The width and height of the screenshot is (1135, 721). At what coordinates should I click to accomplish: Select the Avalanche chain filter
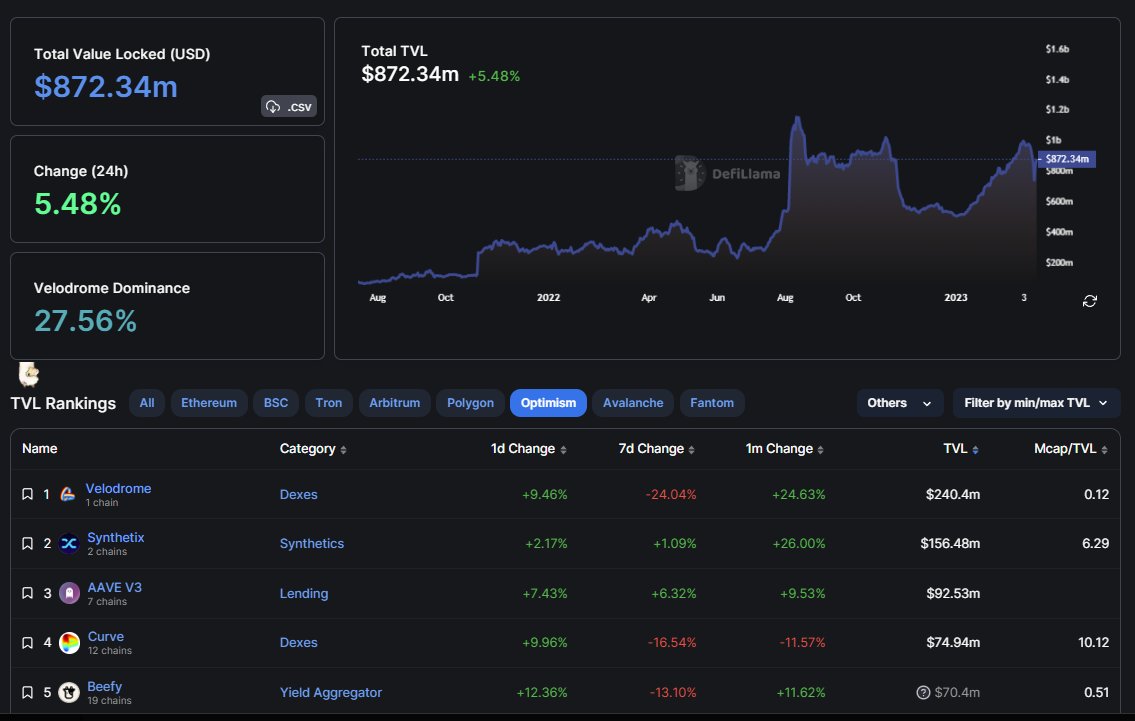(633, 403)
